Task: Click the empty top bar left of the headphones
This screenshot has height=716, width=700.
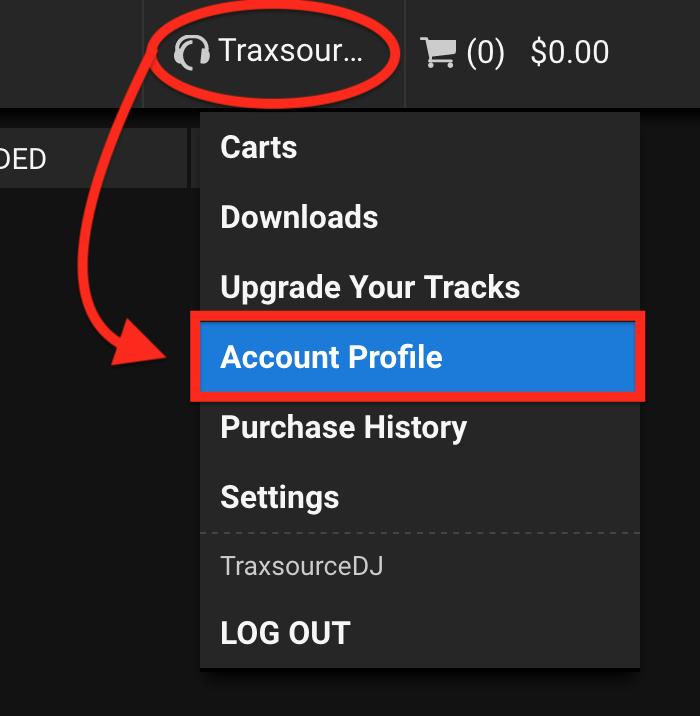Action: [x=70, y=51]
